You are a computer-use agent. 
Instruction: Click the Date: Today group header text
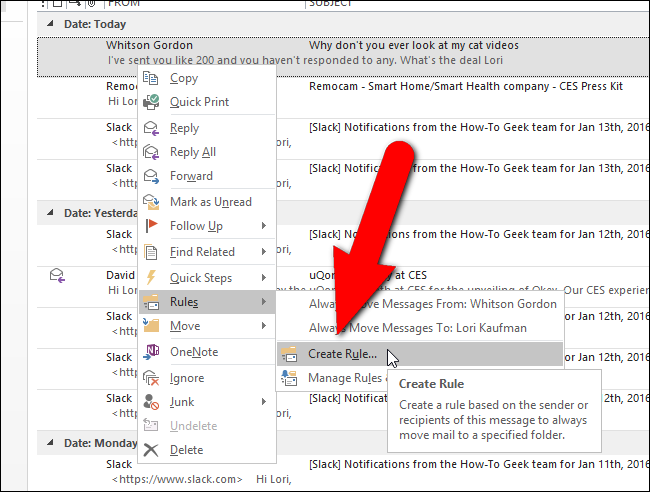pyautogui.click(x=95, y=24)
